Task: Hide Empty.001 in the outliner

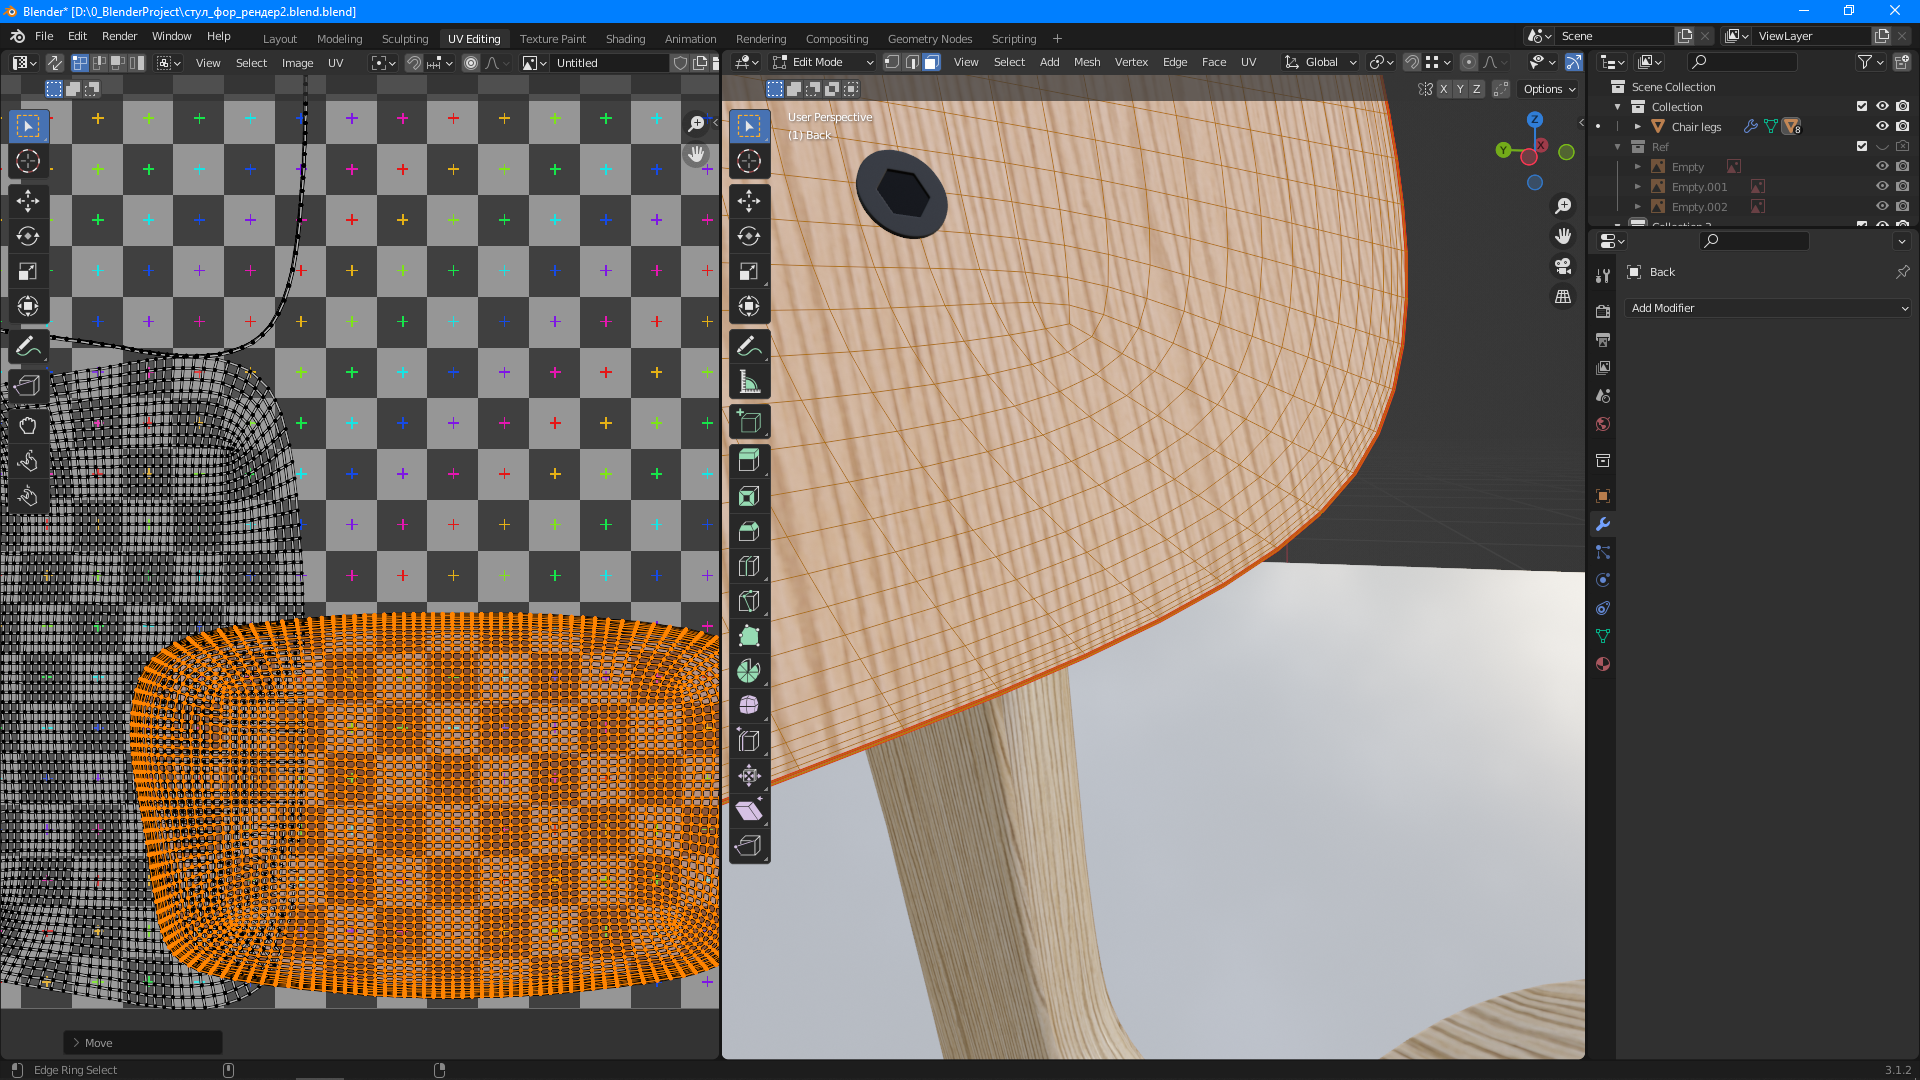Action: click(x=1882, y=187)
